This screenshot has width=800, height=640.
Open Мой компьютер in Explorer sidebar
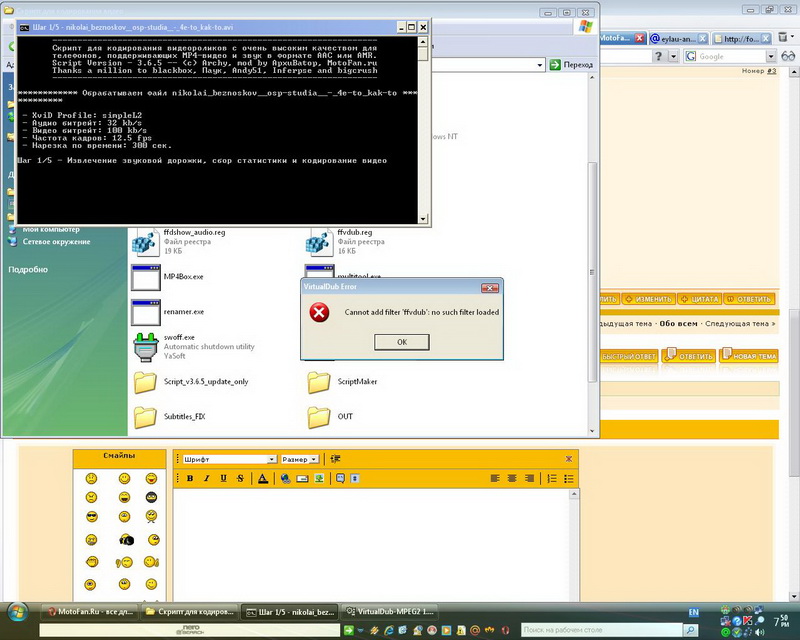coord(51,230)
